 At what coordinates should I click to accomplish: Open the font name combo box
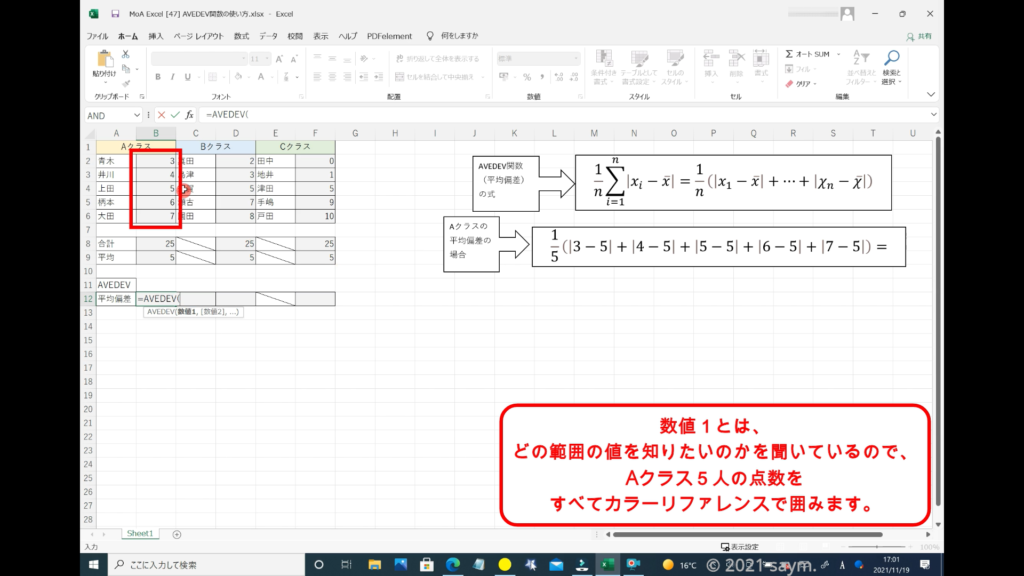coord(199,58)
